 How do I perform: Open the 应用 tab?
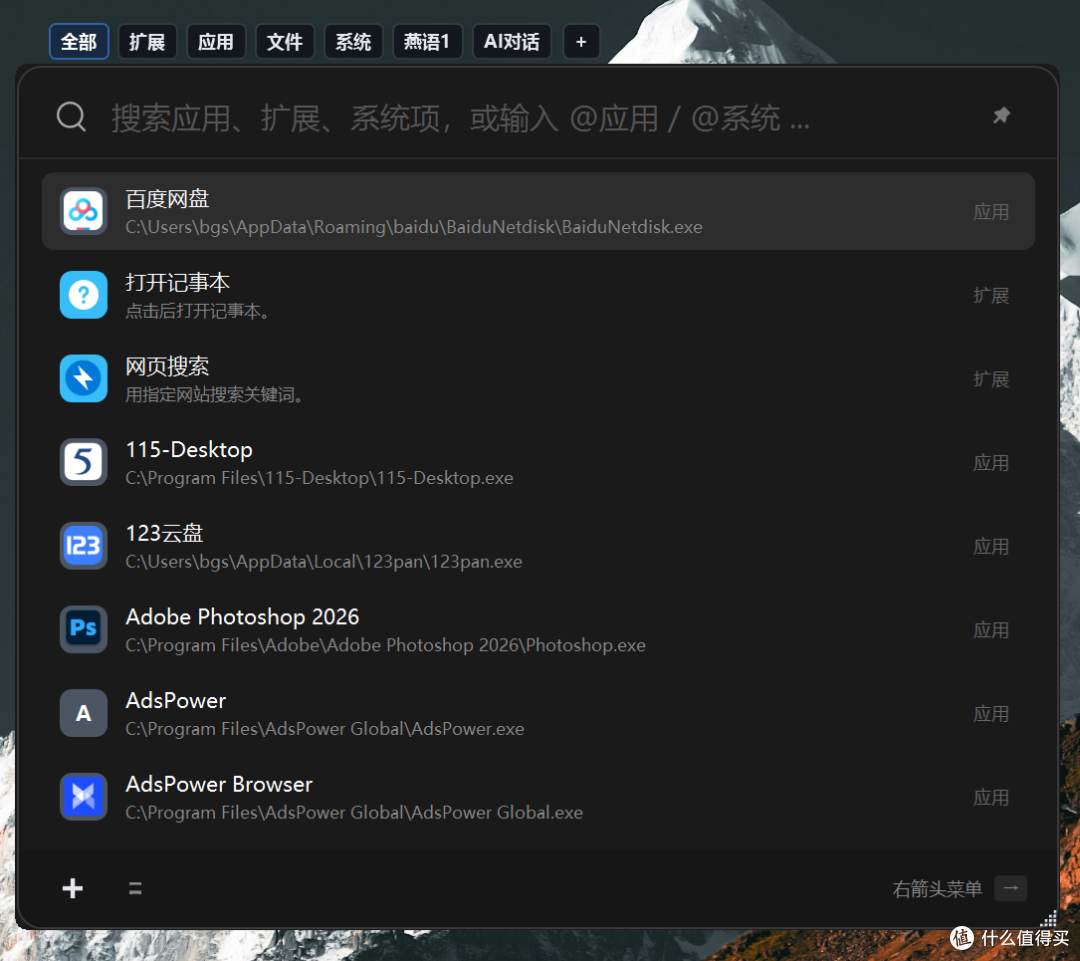(216, 42)
